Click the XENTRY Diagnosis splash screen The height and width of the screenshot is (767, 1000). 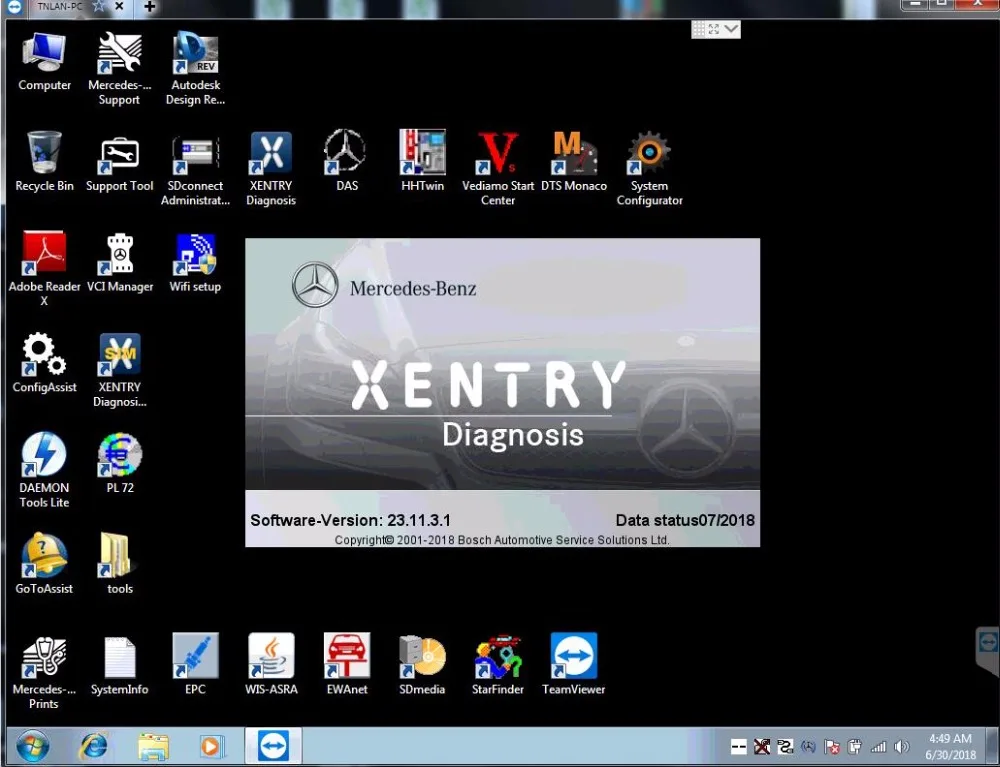pyautogui.click(x=503, y=392)
